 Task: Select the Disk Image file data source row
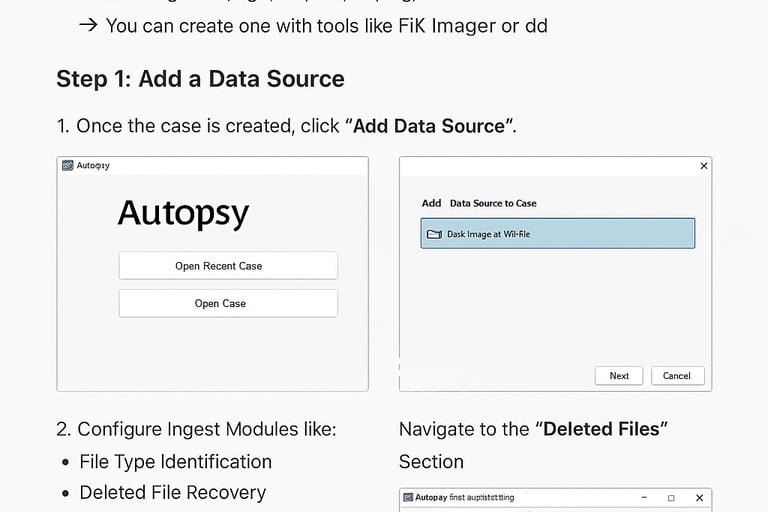[x=557, y=234]
